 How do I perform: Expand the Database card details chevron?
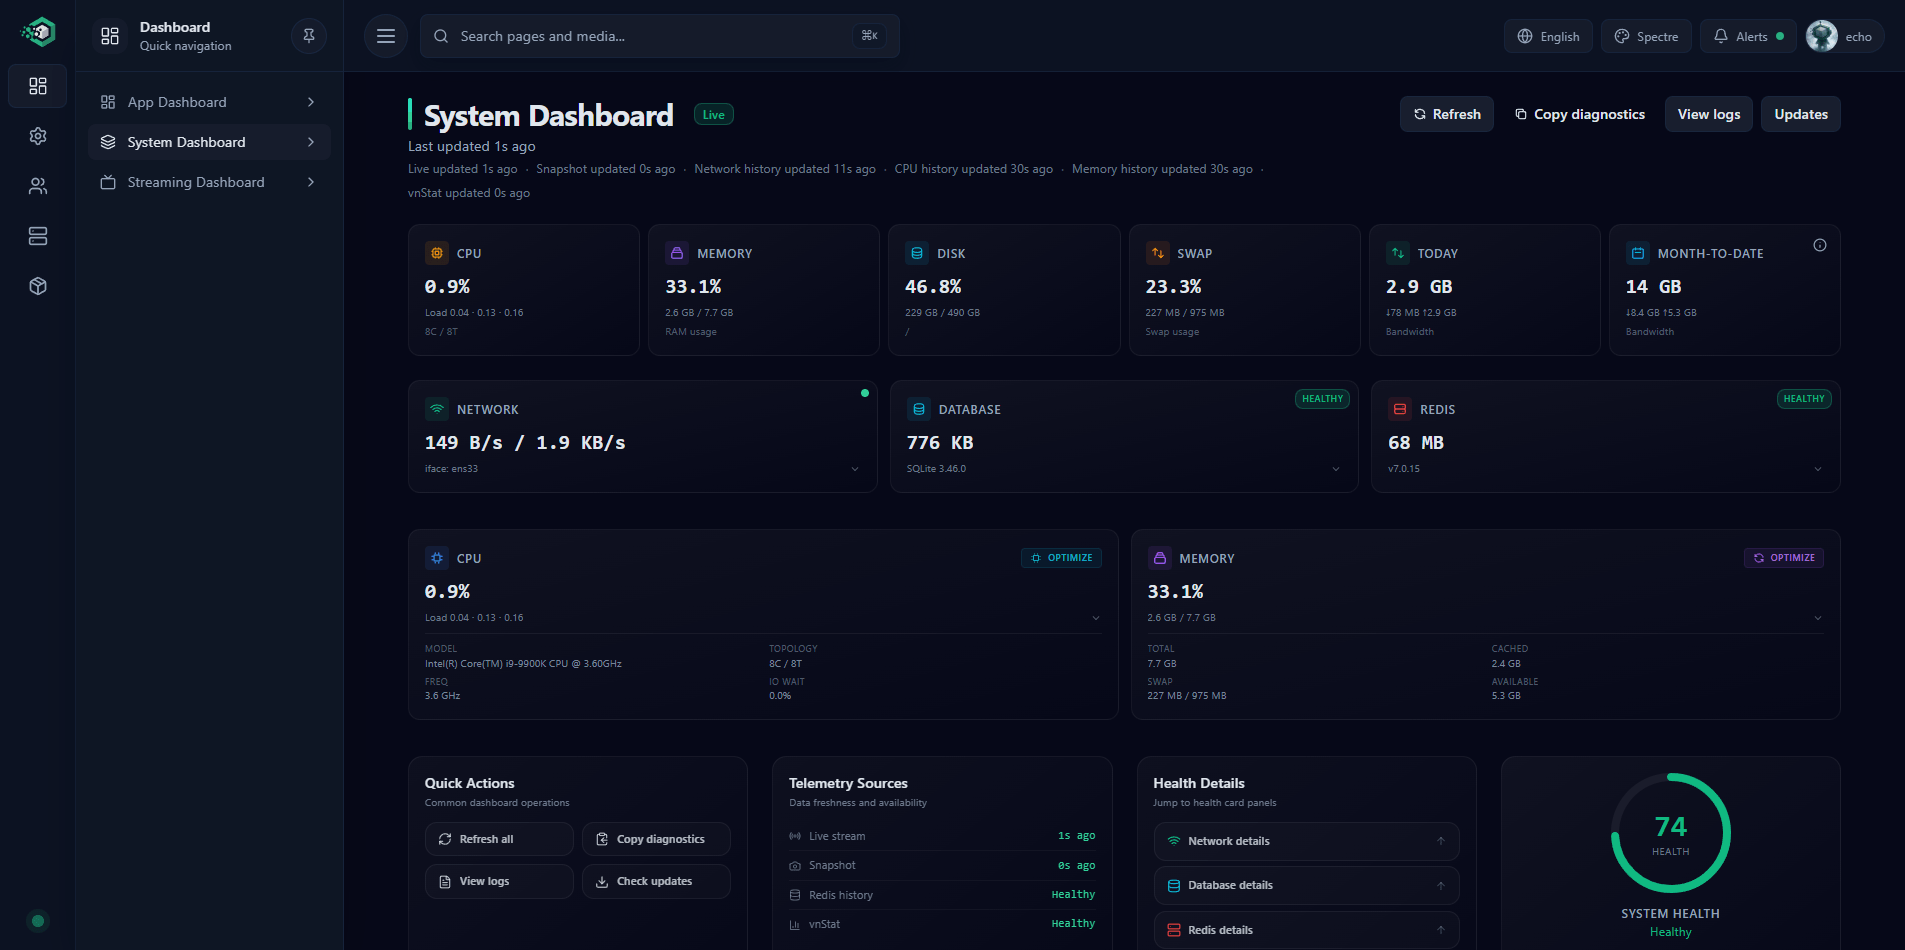coord(1336,469)
